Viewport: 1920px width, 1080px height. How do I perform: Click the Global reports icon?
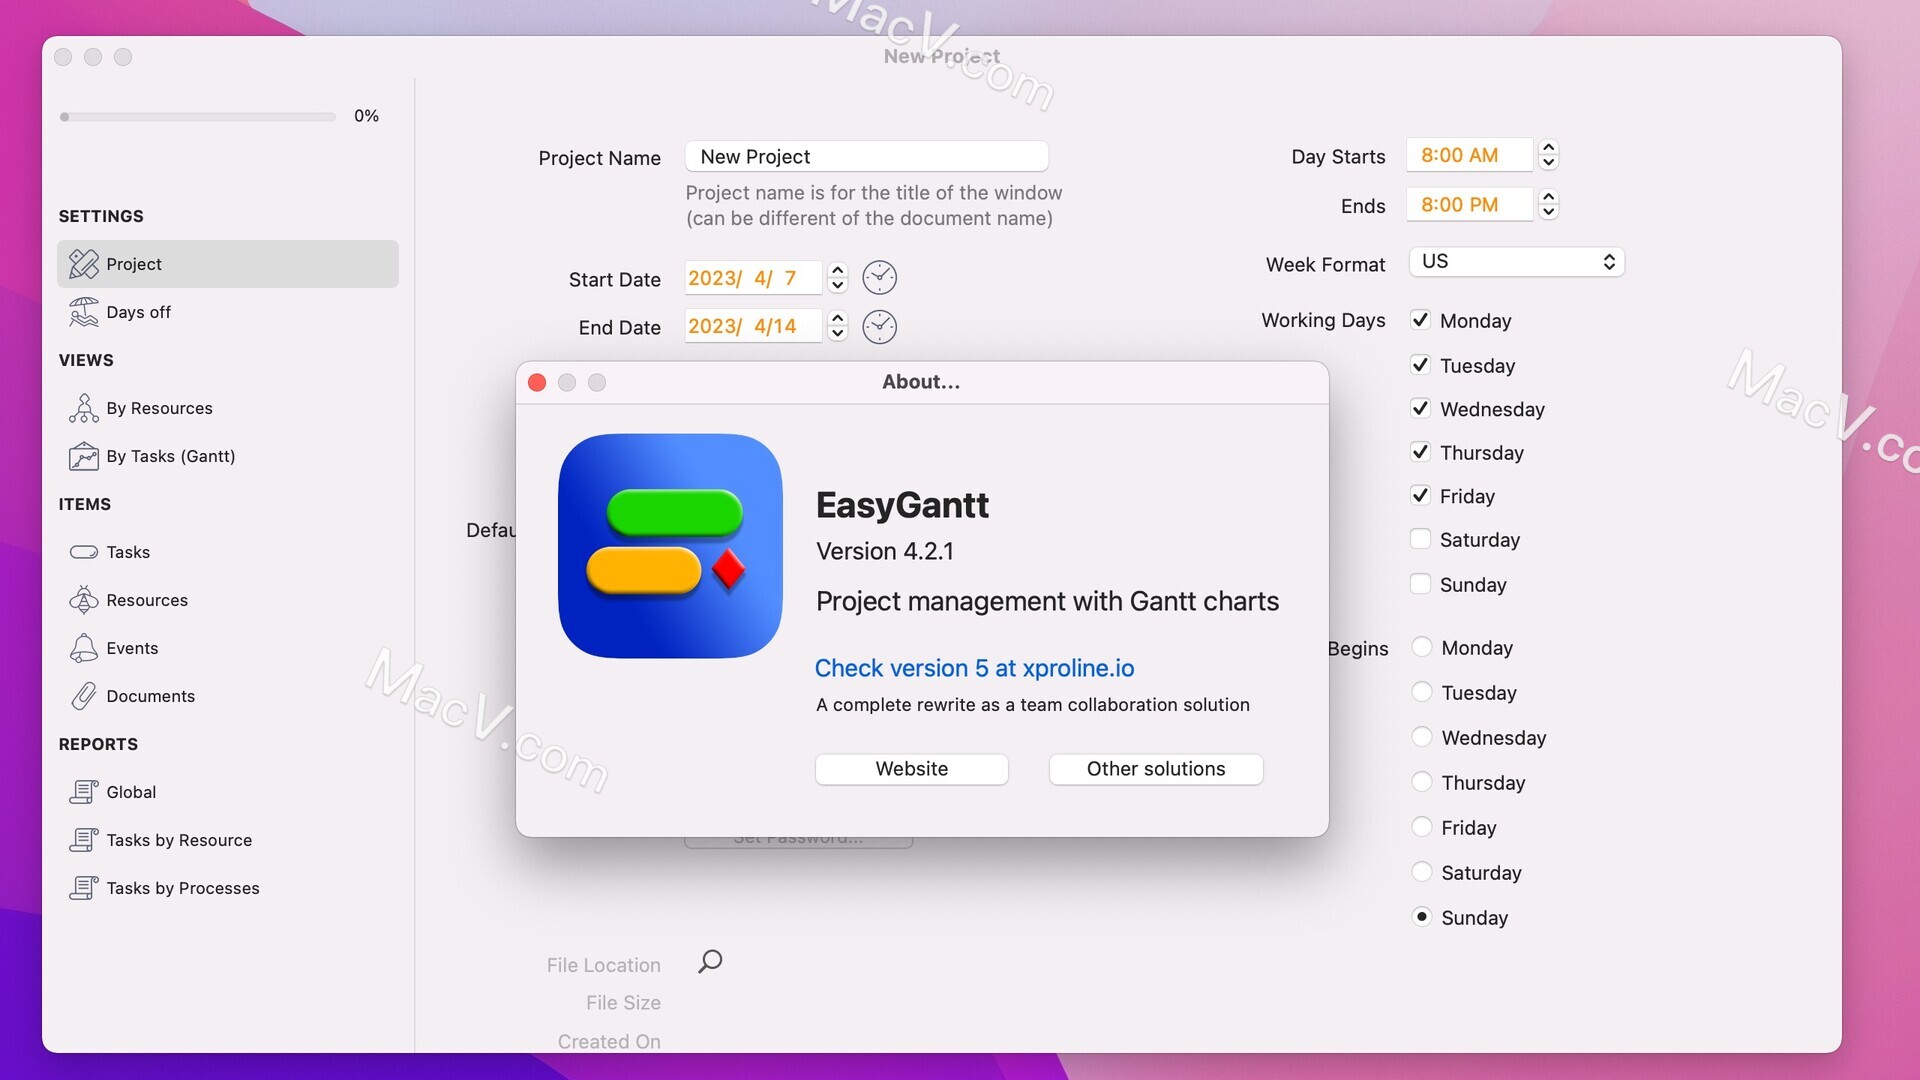(82, 791)
